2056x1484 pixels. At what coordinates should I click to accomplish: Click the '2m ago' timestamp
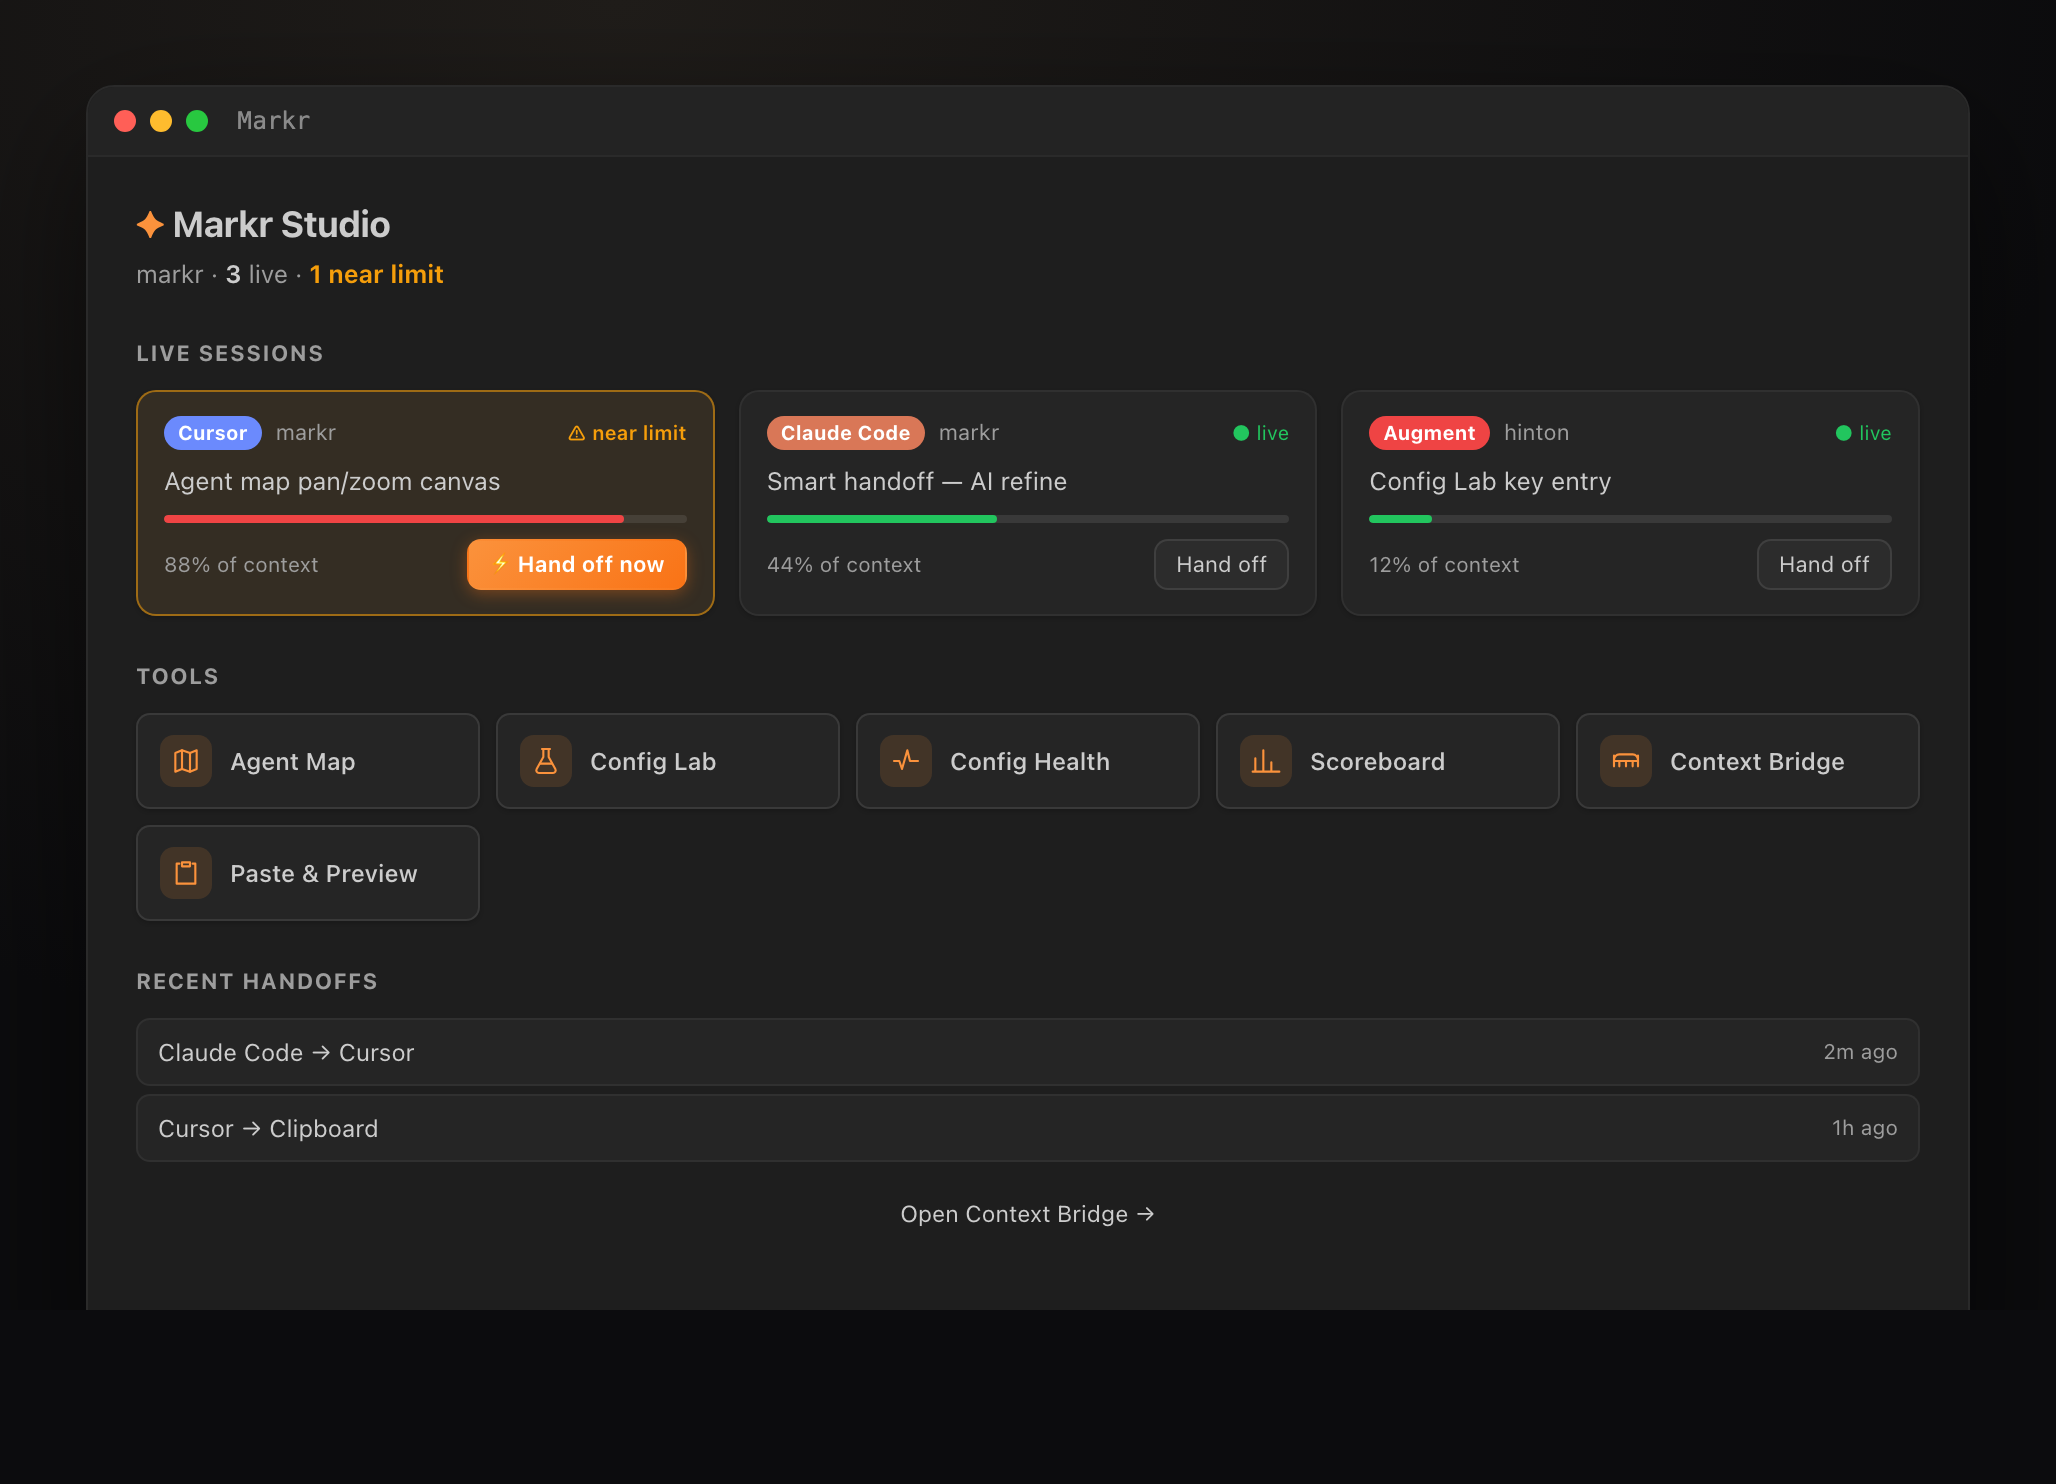(x=1860, y=1052)
